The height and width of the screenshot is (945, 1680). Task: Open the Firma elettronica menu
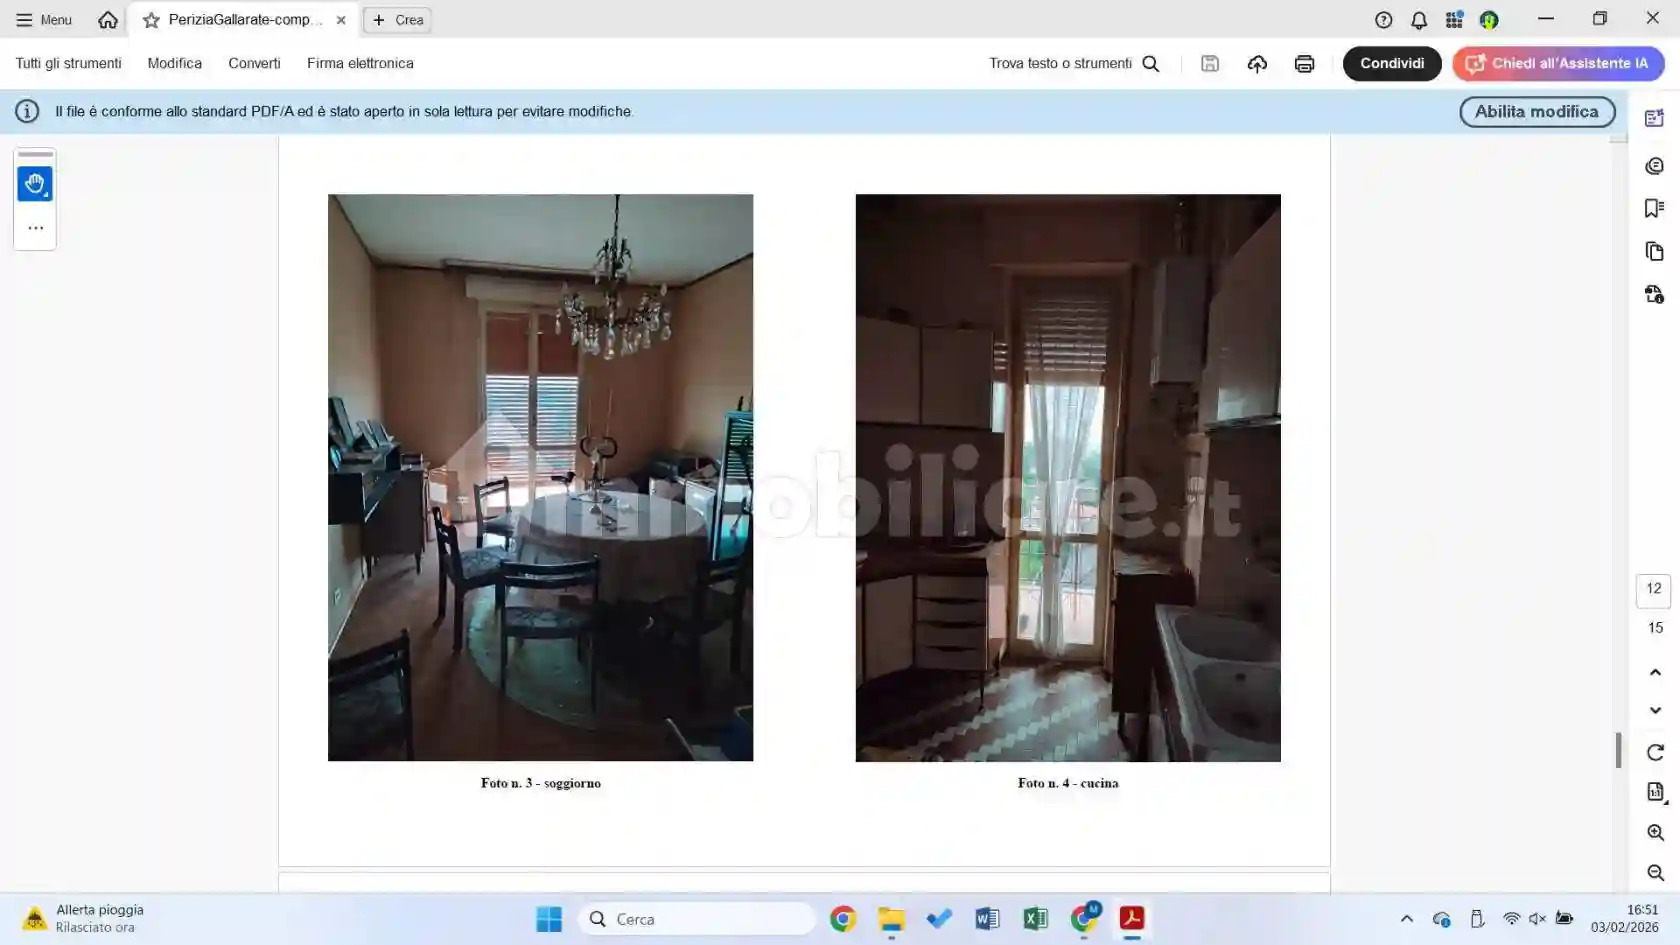pyautogui.click(x=360, y=63)
